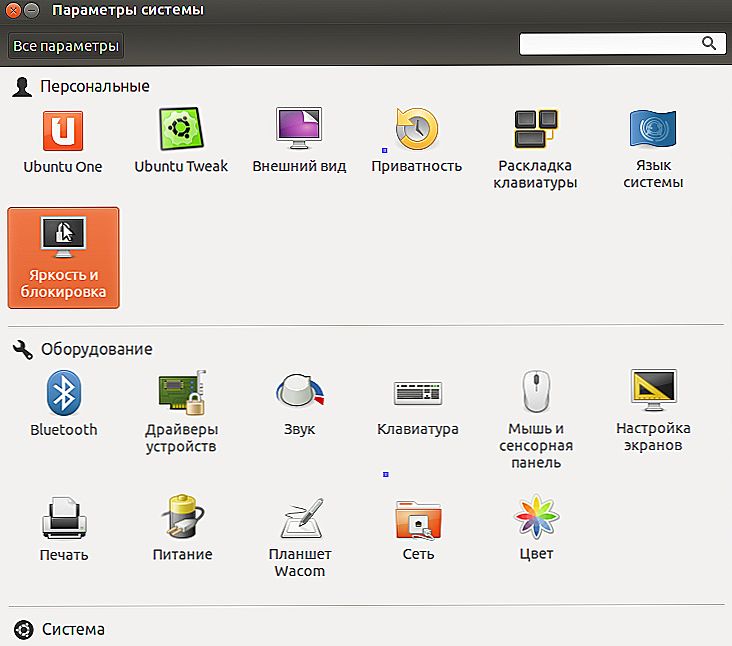
Task: Open Мышь и сенсорная панель settings
Action: click(536, 420)
